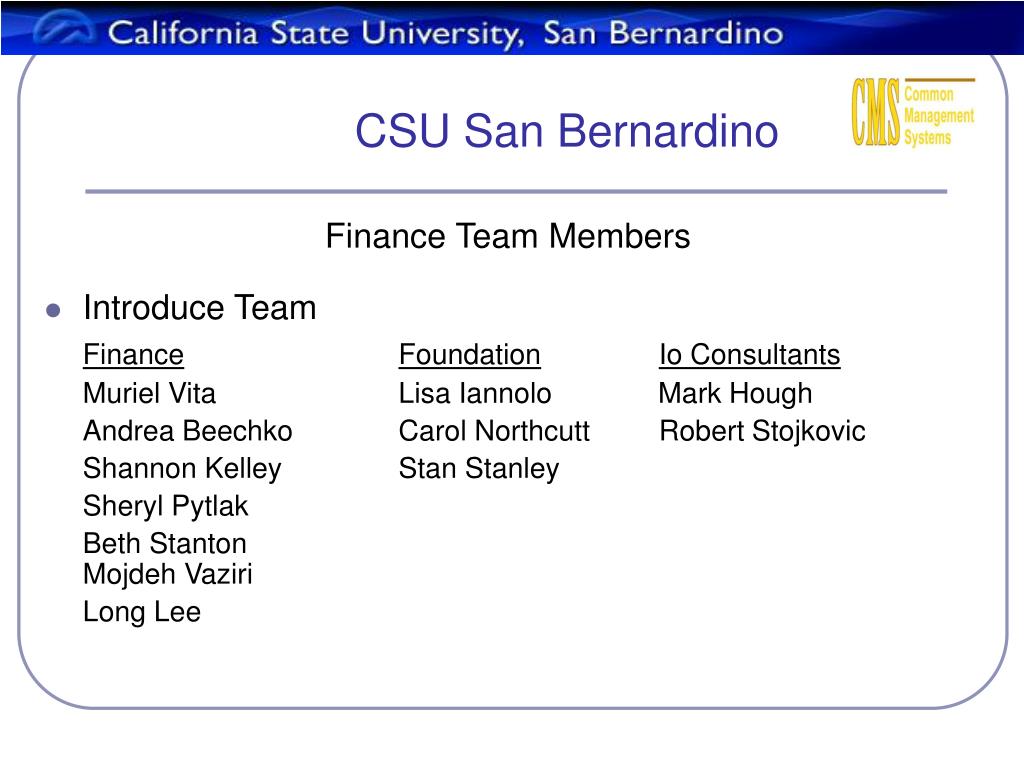Viewport: 1024px width, 768px height.
Task: Select the Introduce Team bullet text
Action: coord(200,308)
